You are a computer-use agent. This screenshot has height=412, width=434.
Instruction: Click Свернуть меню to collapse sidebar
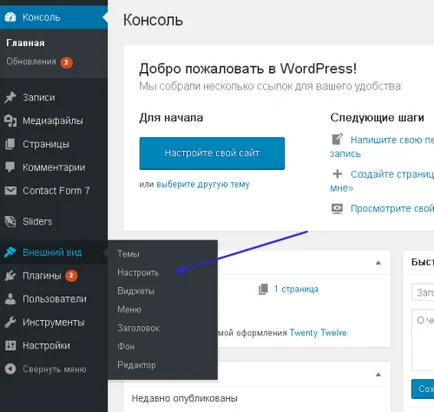54,369
